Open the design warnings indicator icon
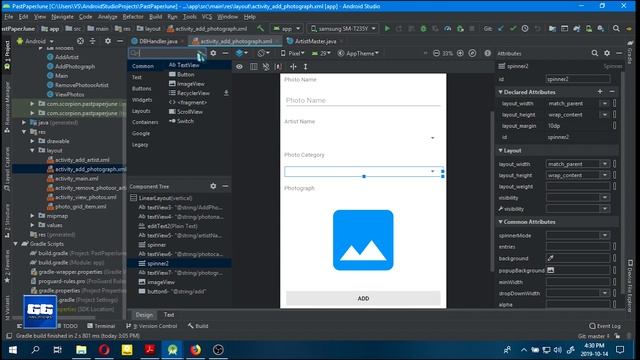Viewport: 640px width, 360px height. click(x=487, y=53)
